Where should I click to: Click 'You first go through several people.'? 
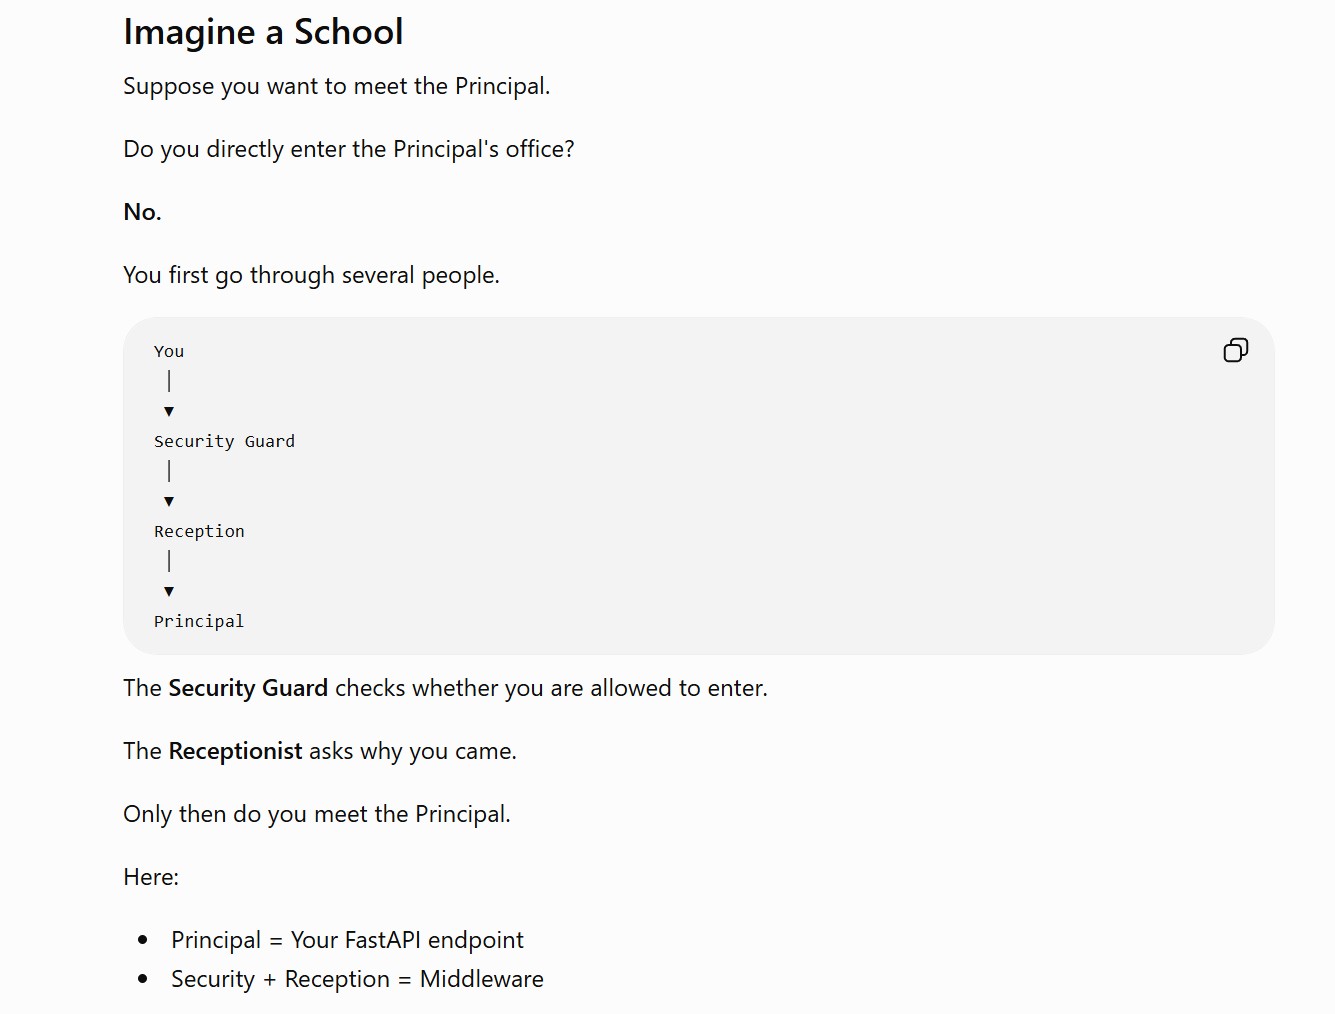click(x=311, y=275)
